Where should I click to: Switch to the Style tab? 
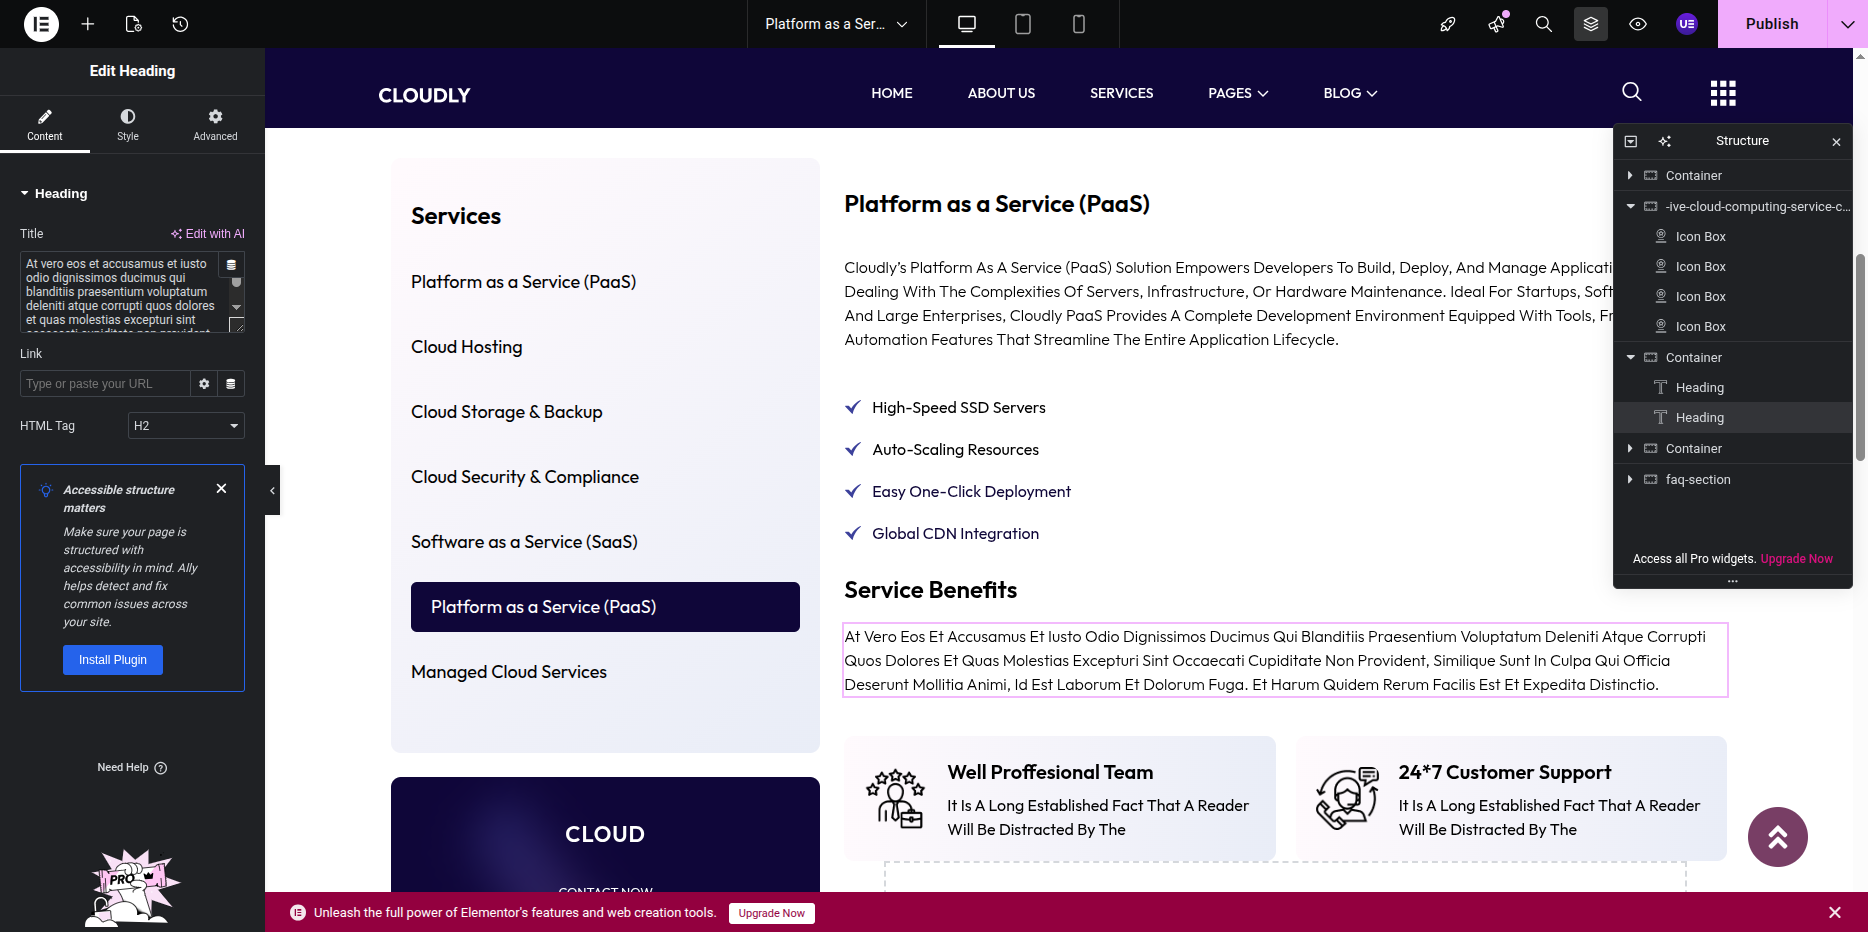(x=128, y=124)
